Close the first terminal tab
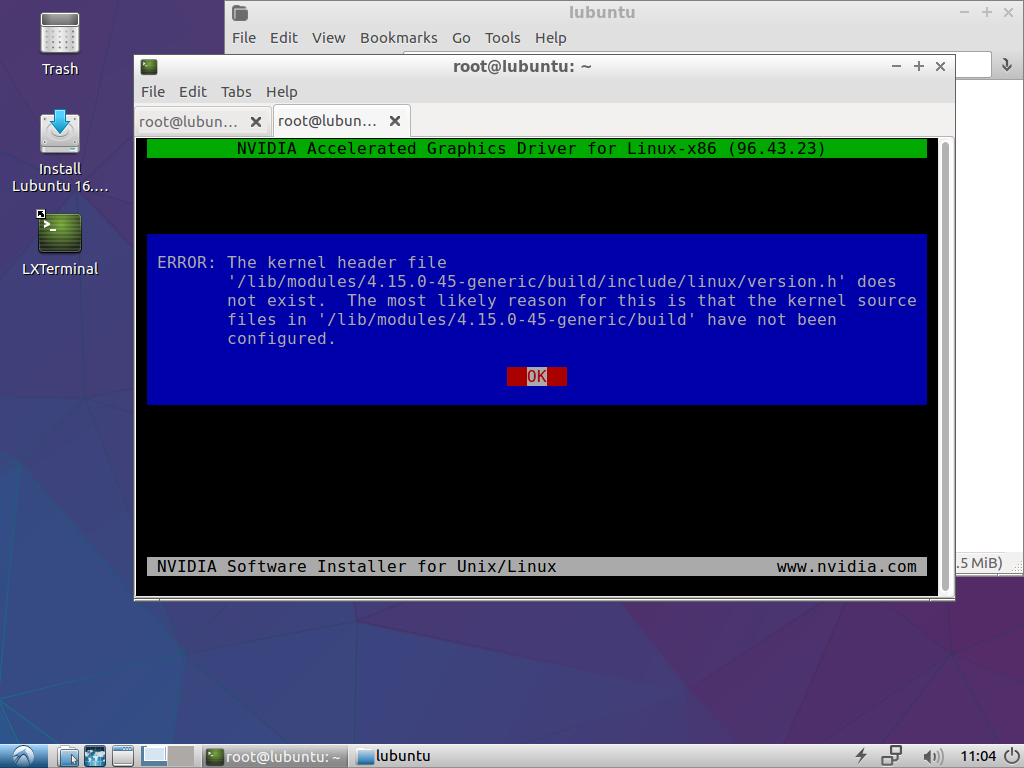This screenshot has height=768, width=1024. tap(256, 121)
